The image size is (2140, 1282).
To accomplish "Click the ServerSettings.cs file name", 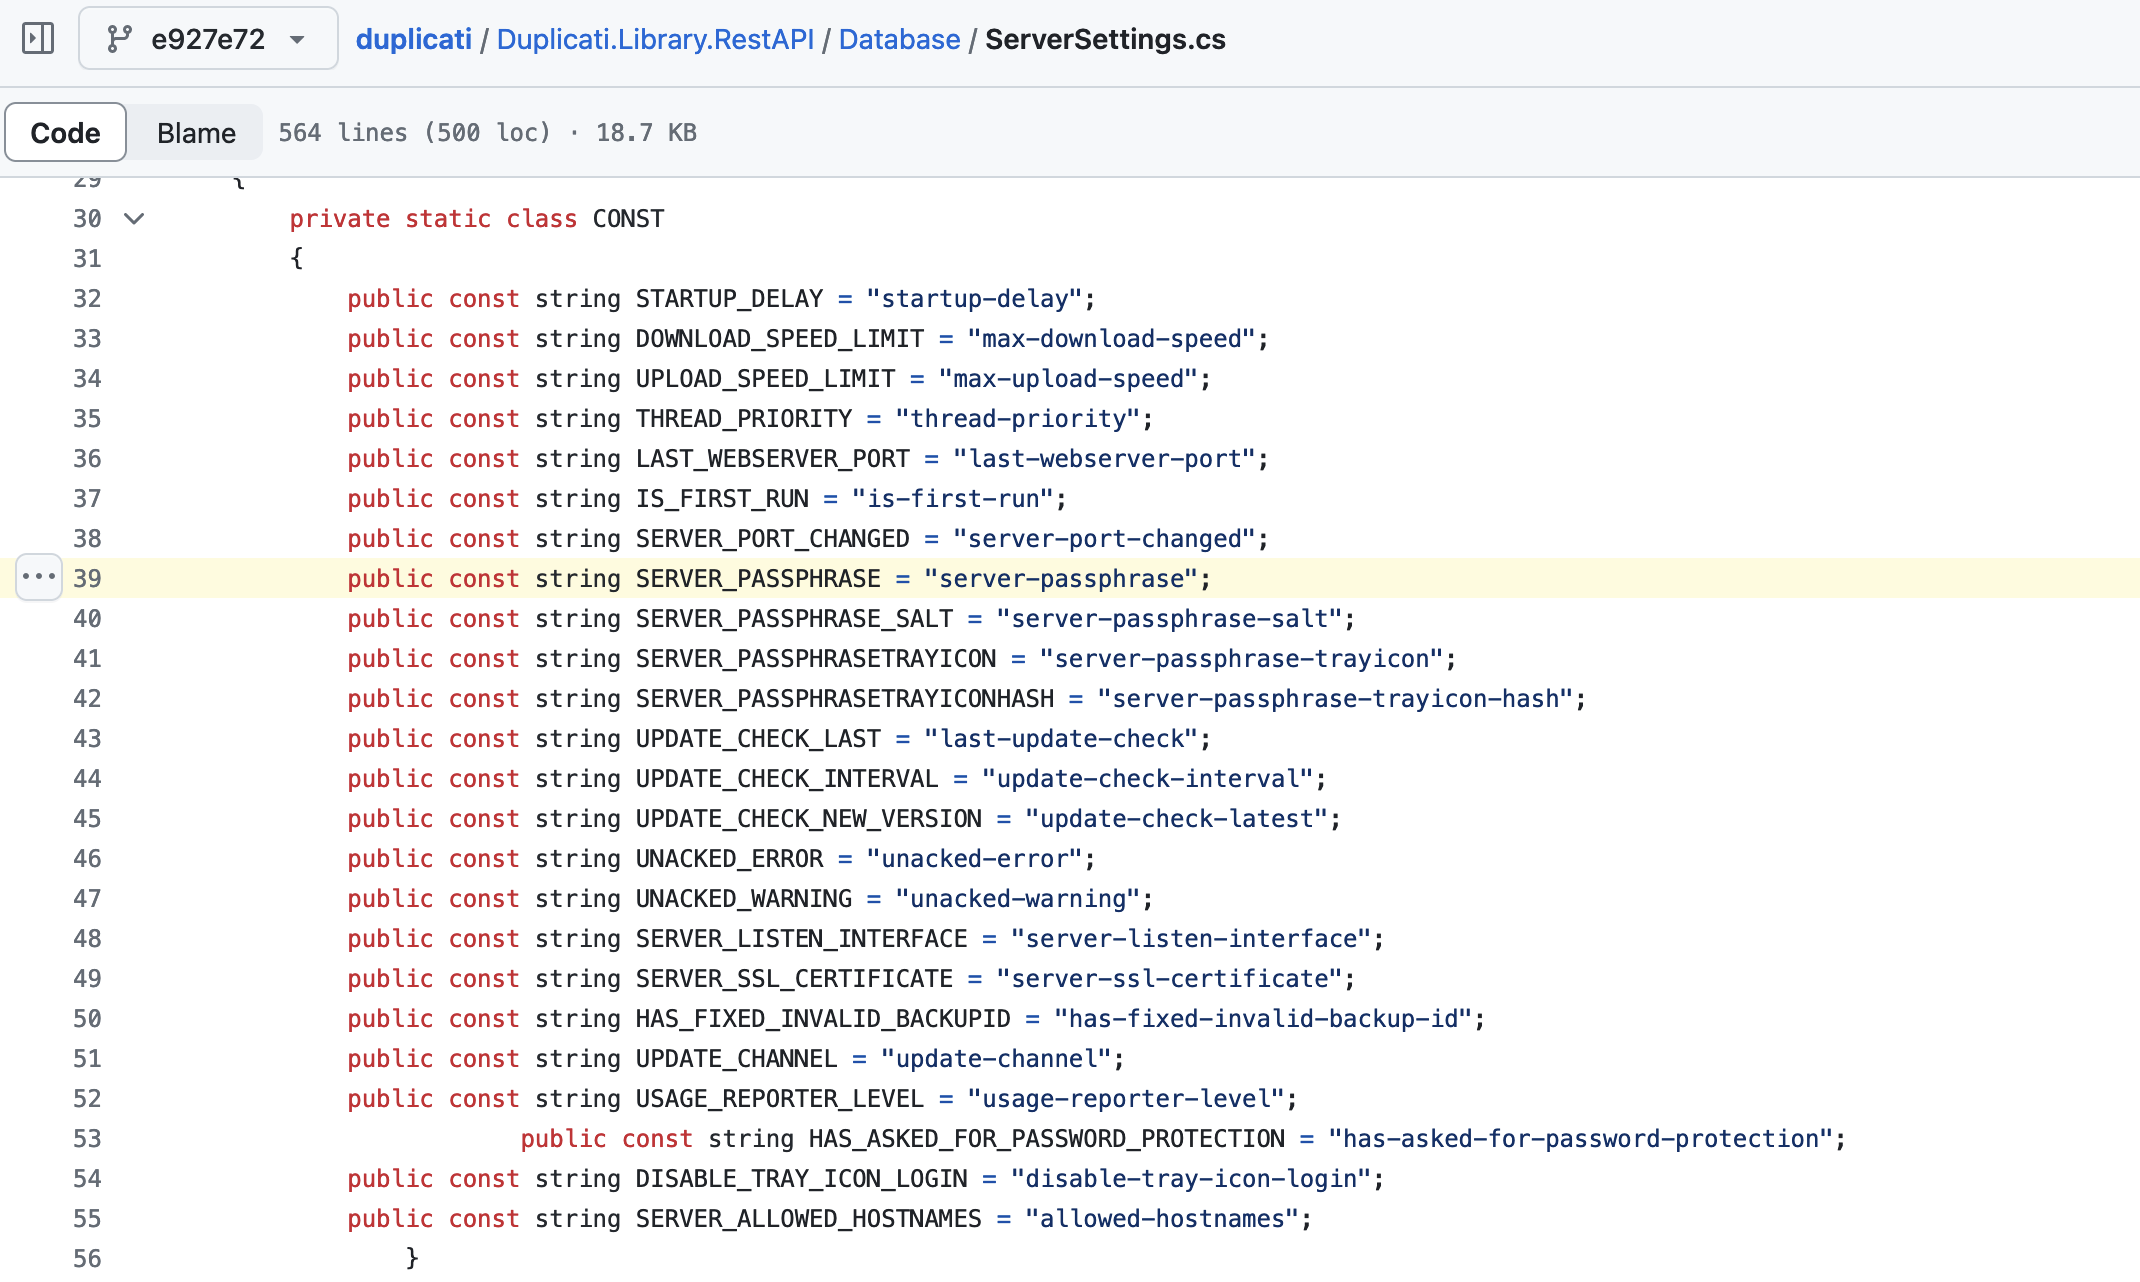I will (x=1105, y=39).
